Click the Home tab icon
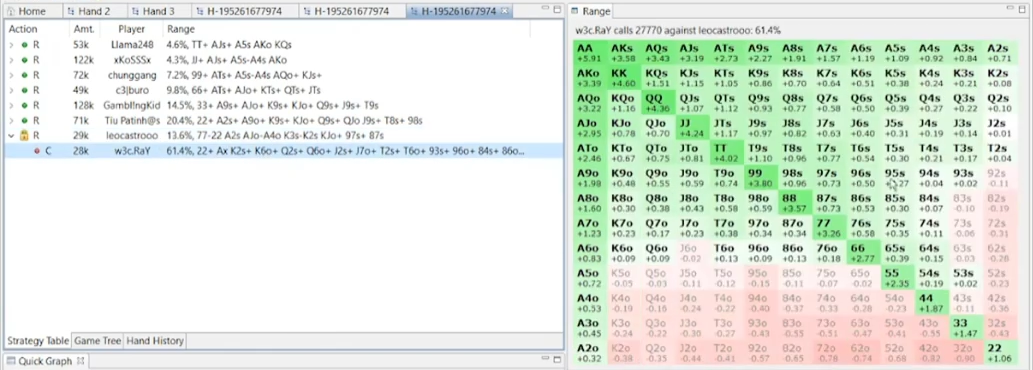 pyautogui.click(x=11, y=11)
